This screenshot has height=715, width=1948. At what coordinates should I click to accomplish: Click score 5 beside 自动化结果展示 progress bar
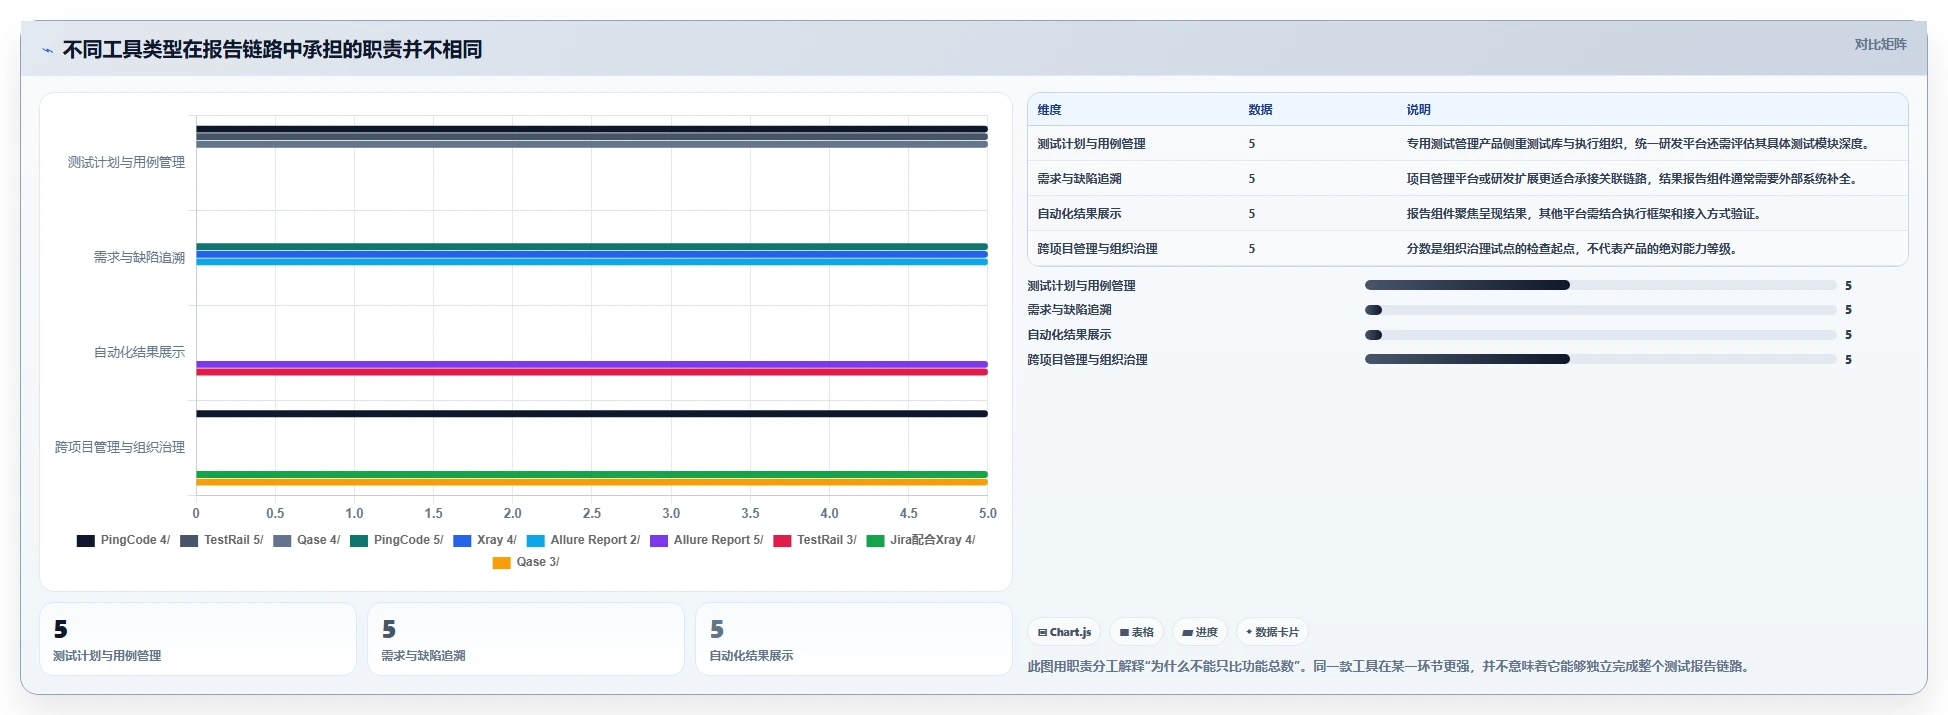pyautogui.click(x=1848, y=335)
